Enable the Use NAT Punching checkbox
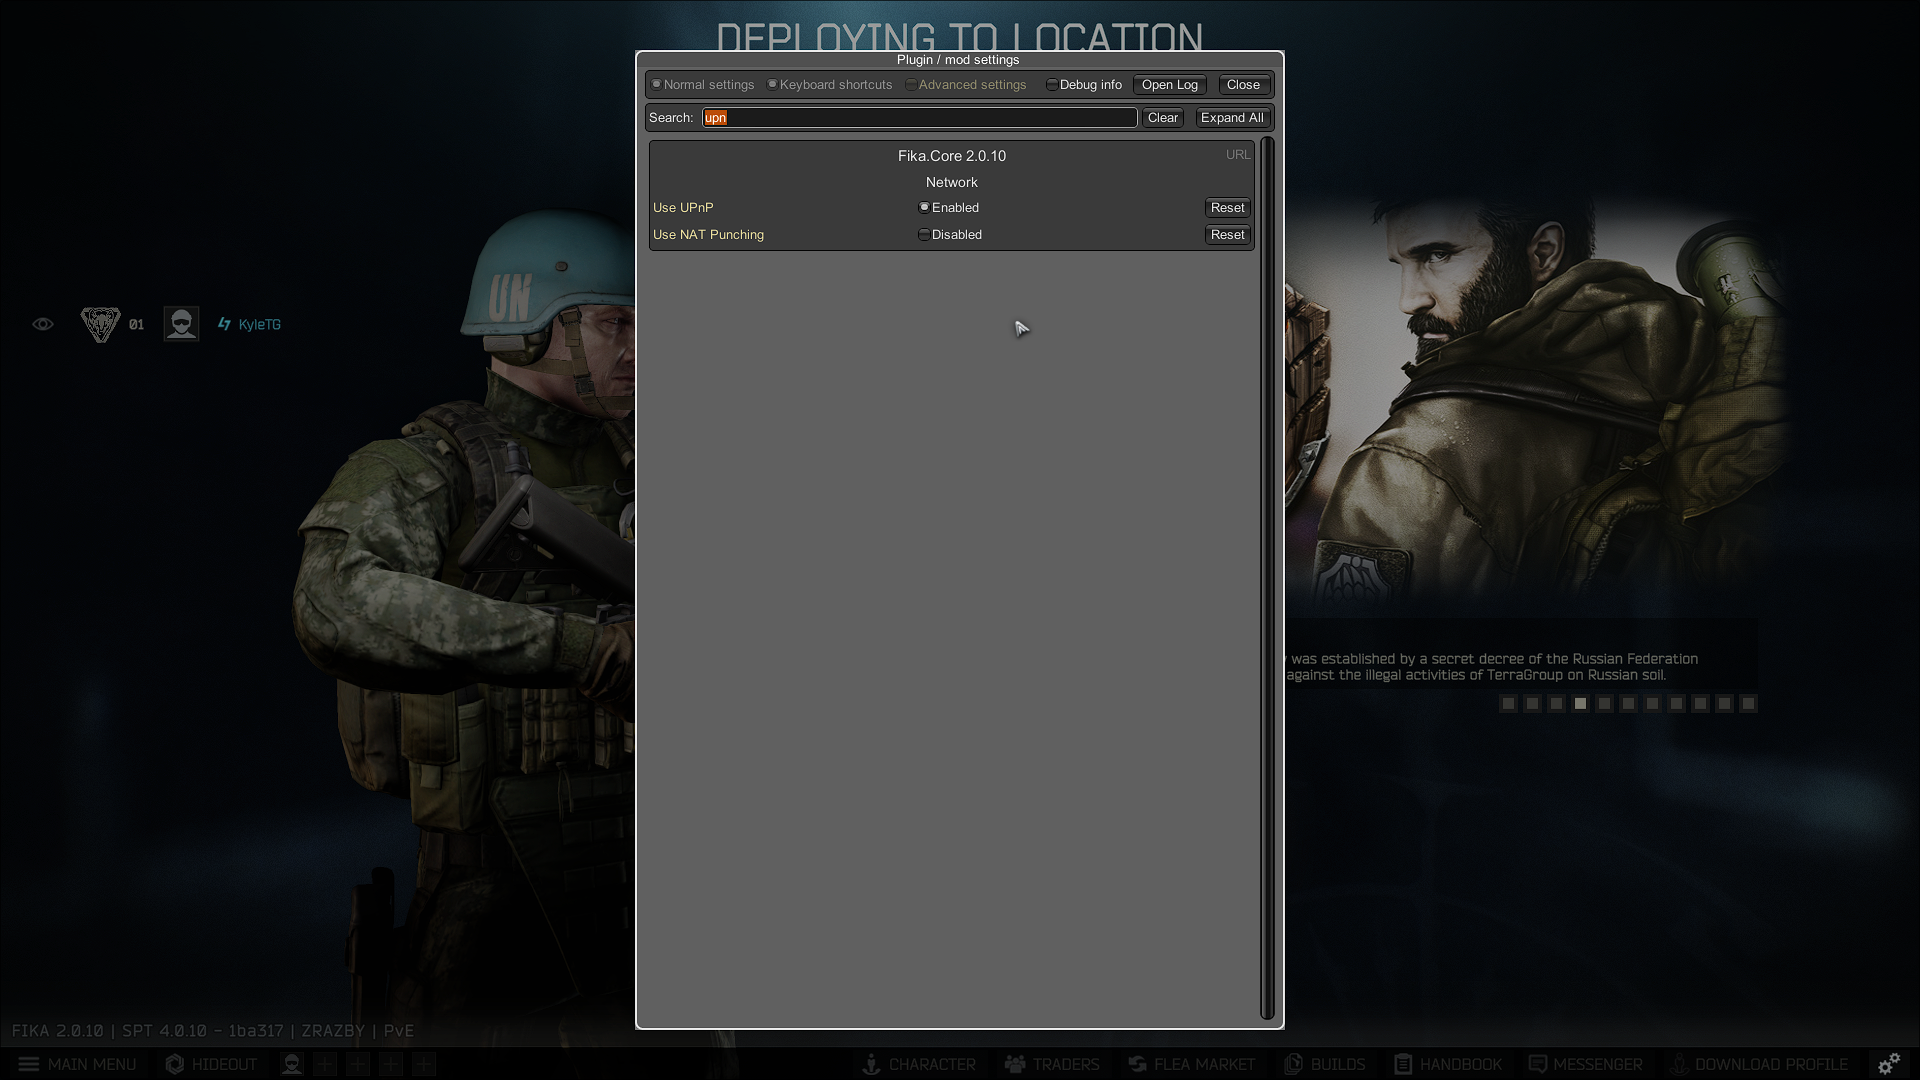Screen dimensions: 1920x1080 click(x=924, y=235)
